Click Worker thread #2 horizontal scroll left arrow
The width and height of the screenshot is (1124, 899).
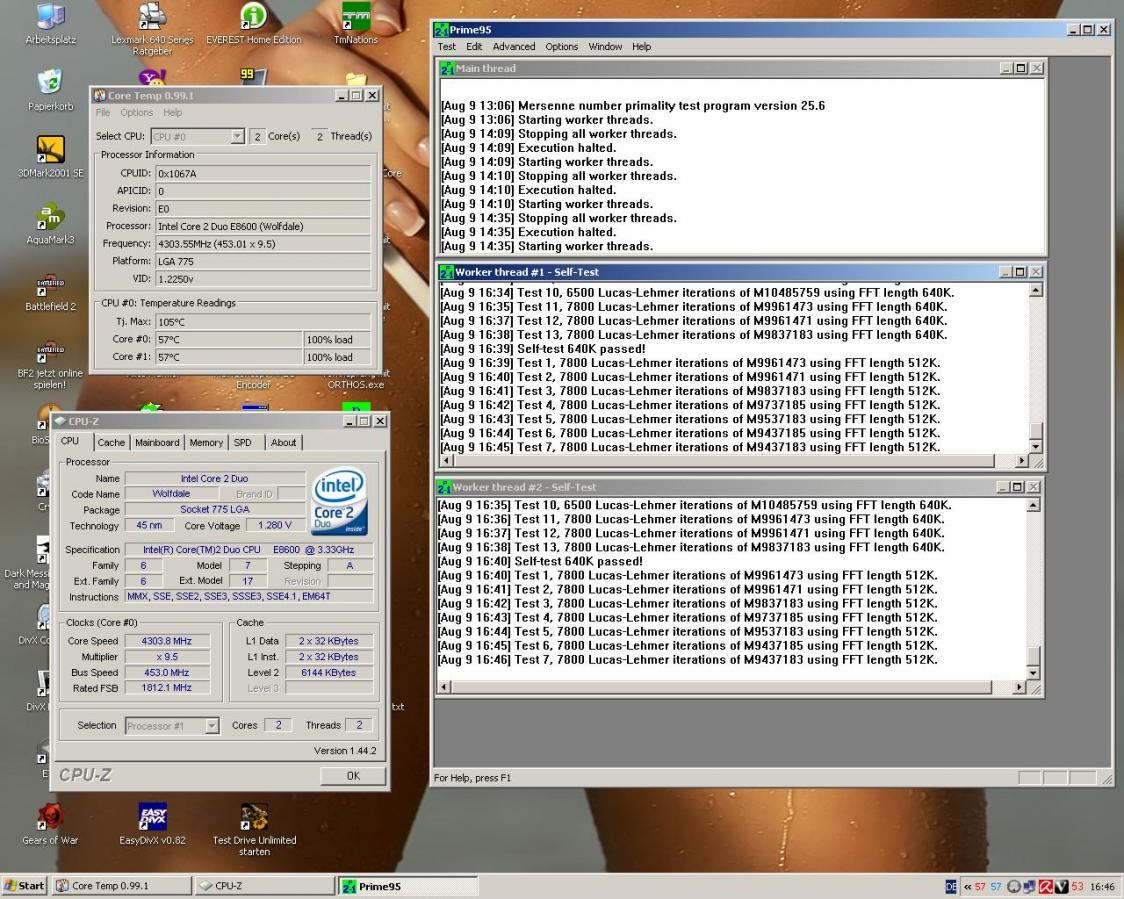coord(444,688)
